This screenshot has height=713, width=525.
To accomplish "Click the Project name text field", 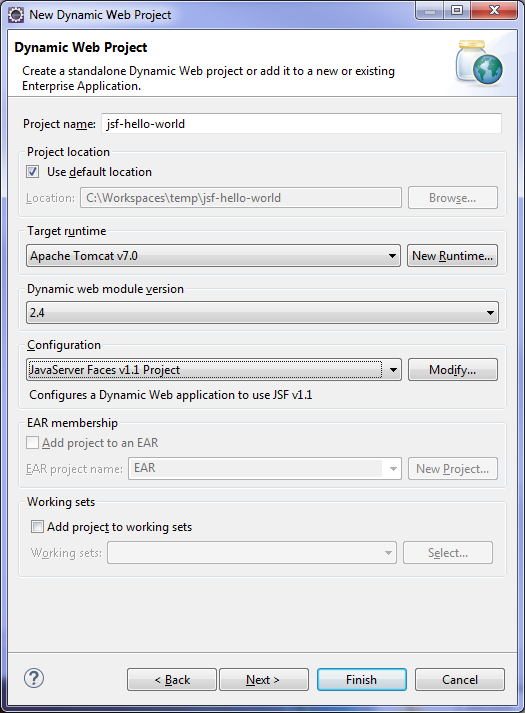I will coord(301,124).
